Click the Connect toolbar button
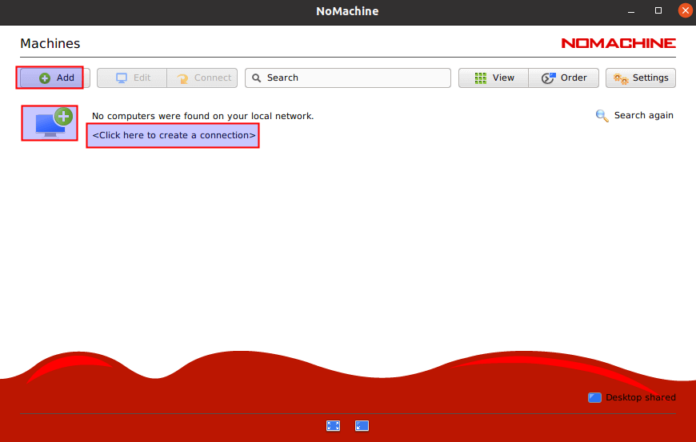This screenshot has width=696, height=442. [202, 78]
